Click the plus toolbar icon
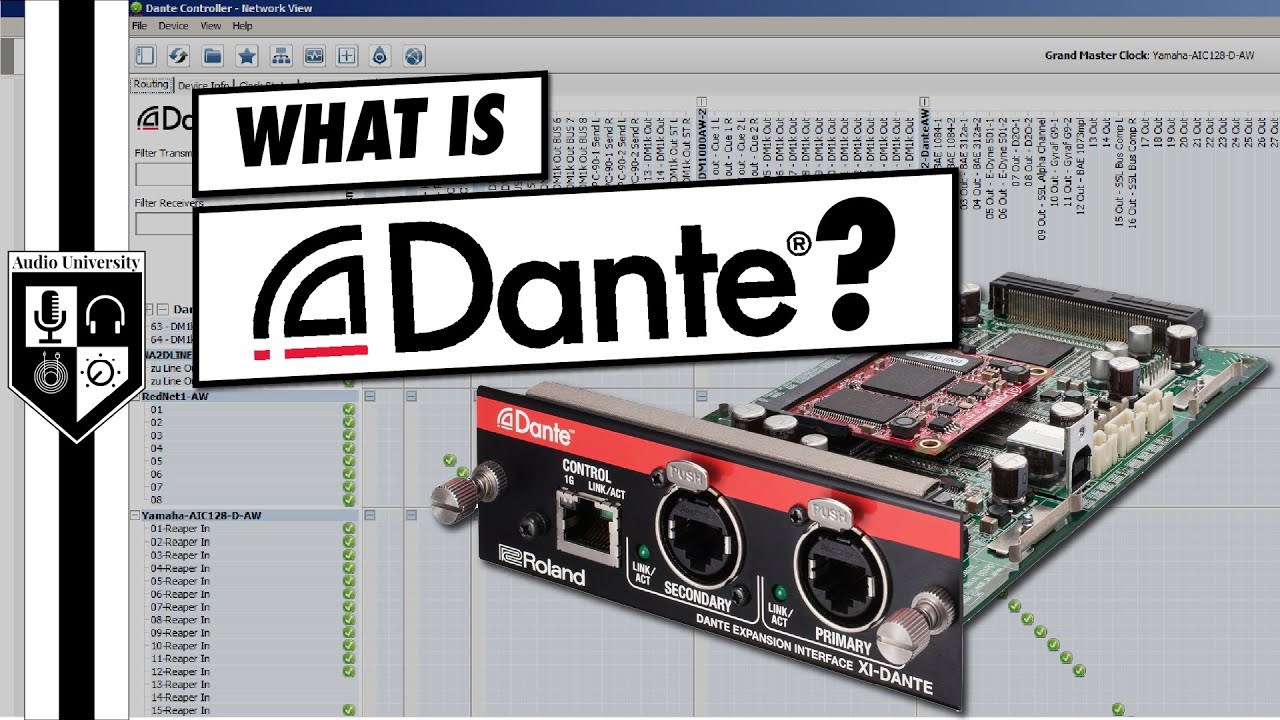The width and height of the screenshot is (1280, 720). pos(347,56)
